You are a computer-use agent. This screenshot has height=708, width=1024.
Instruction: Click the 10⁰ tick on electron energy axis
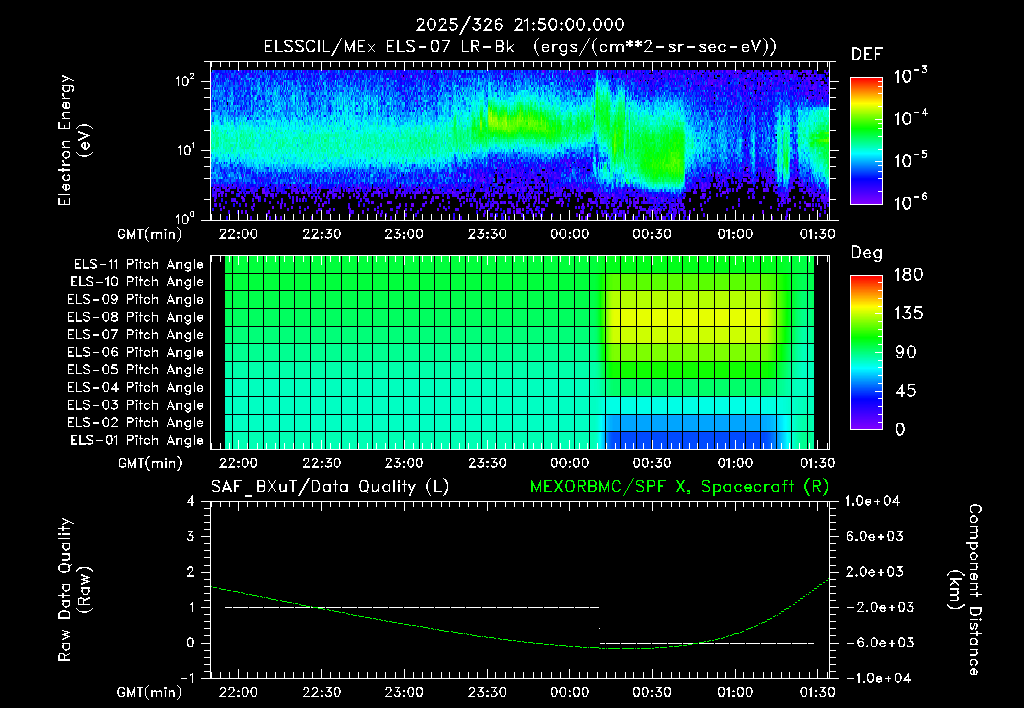(186, 218)
